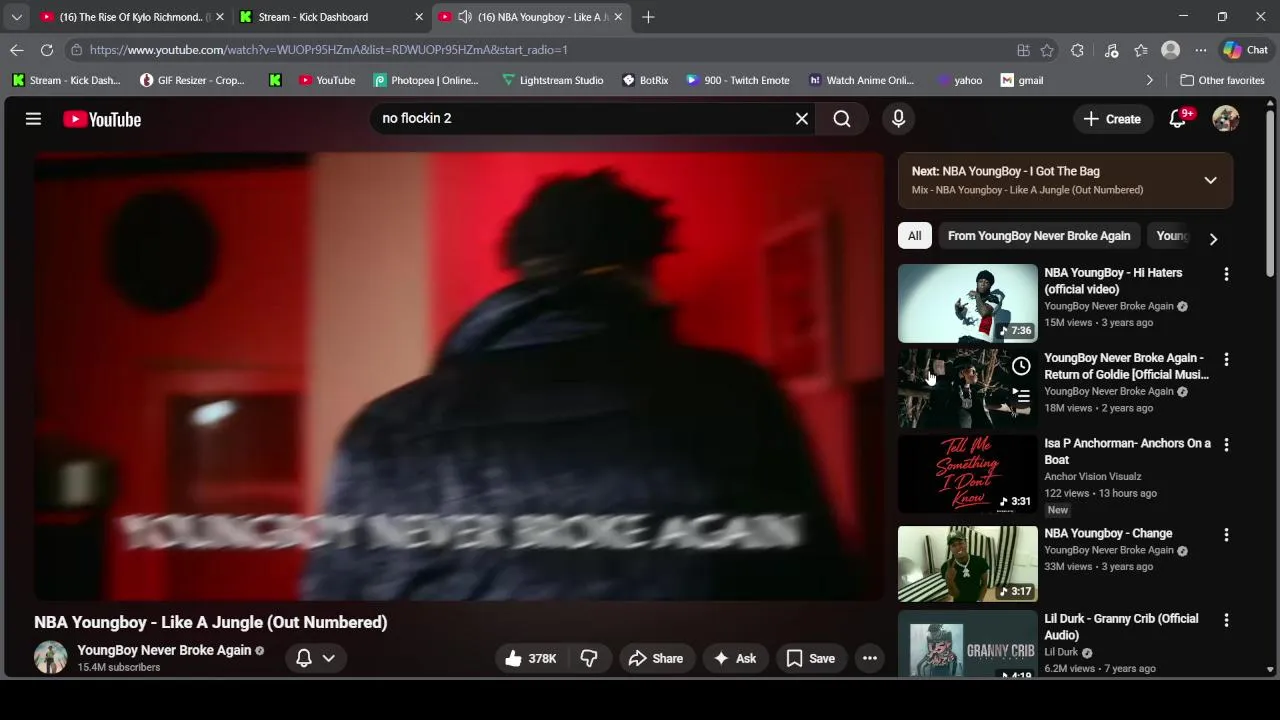Open browser settings and more ellipsis
Screen dimensions: 1280x720
point(1200,50)
